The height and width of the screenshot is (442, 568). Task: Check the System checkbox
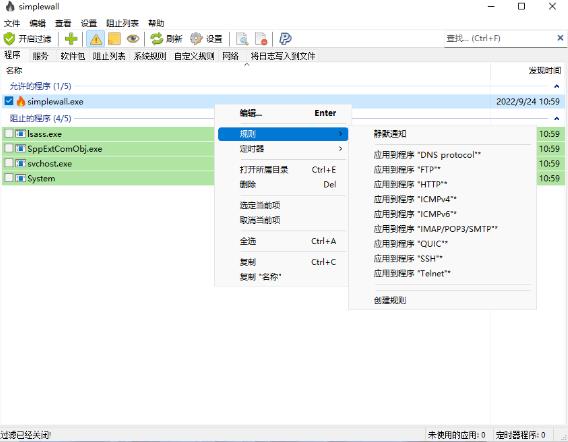9,178
